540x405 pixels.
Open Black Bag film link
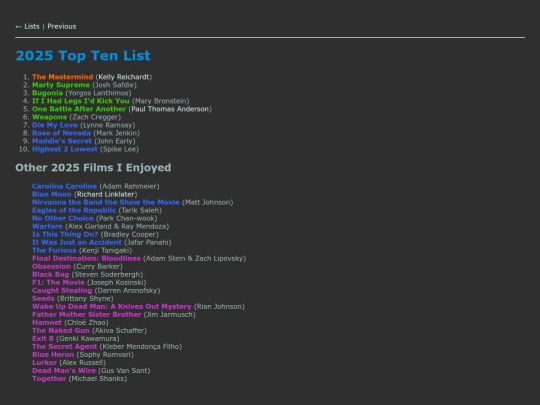pyautogui.click(x=51, y=274)
